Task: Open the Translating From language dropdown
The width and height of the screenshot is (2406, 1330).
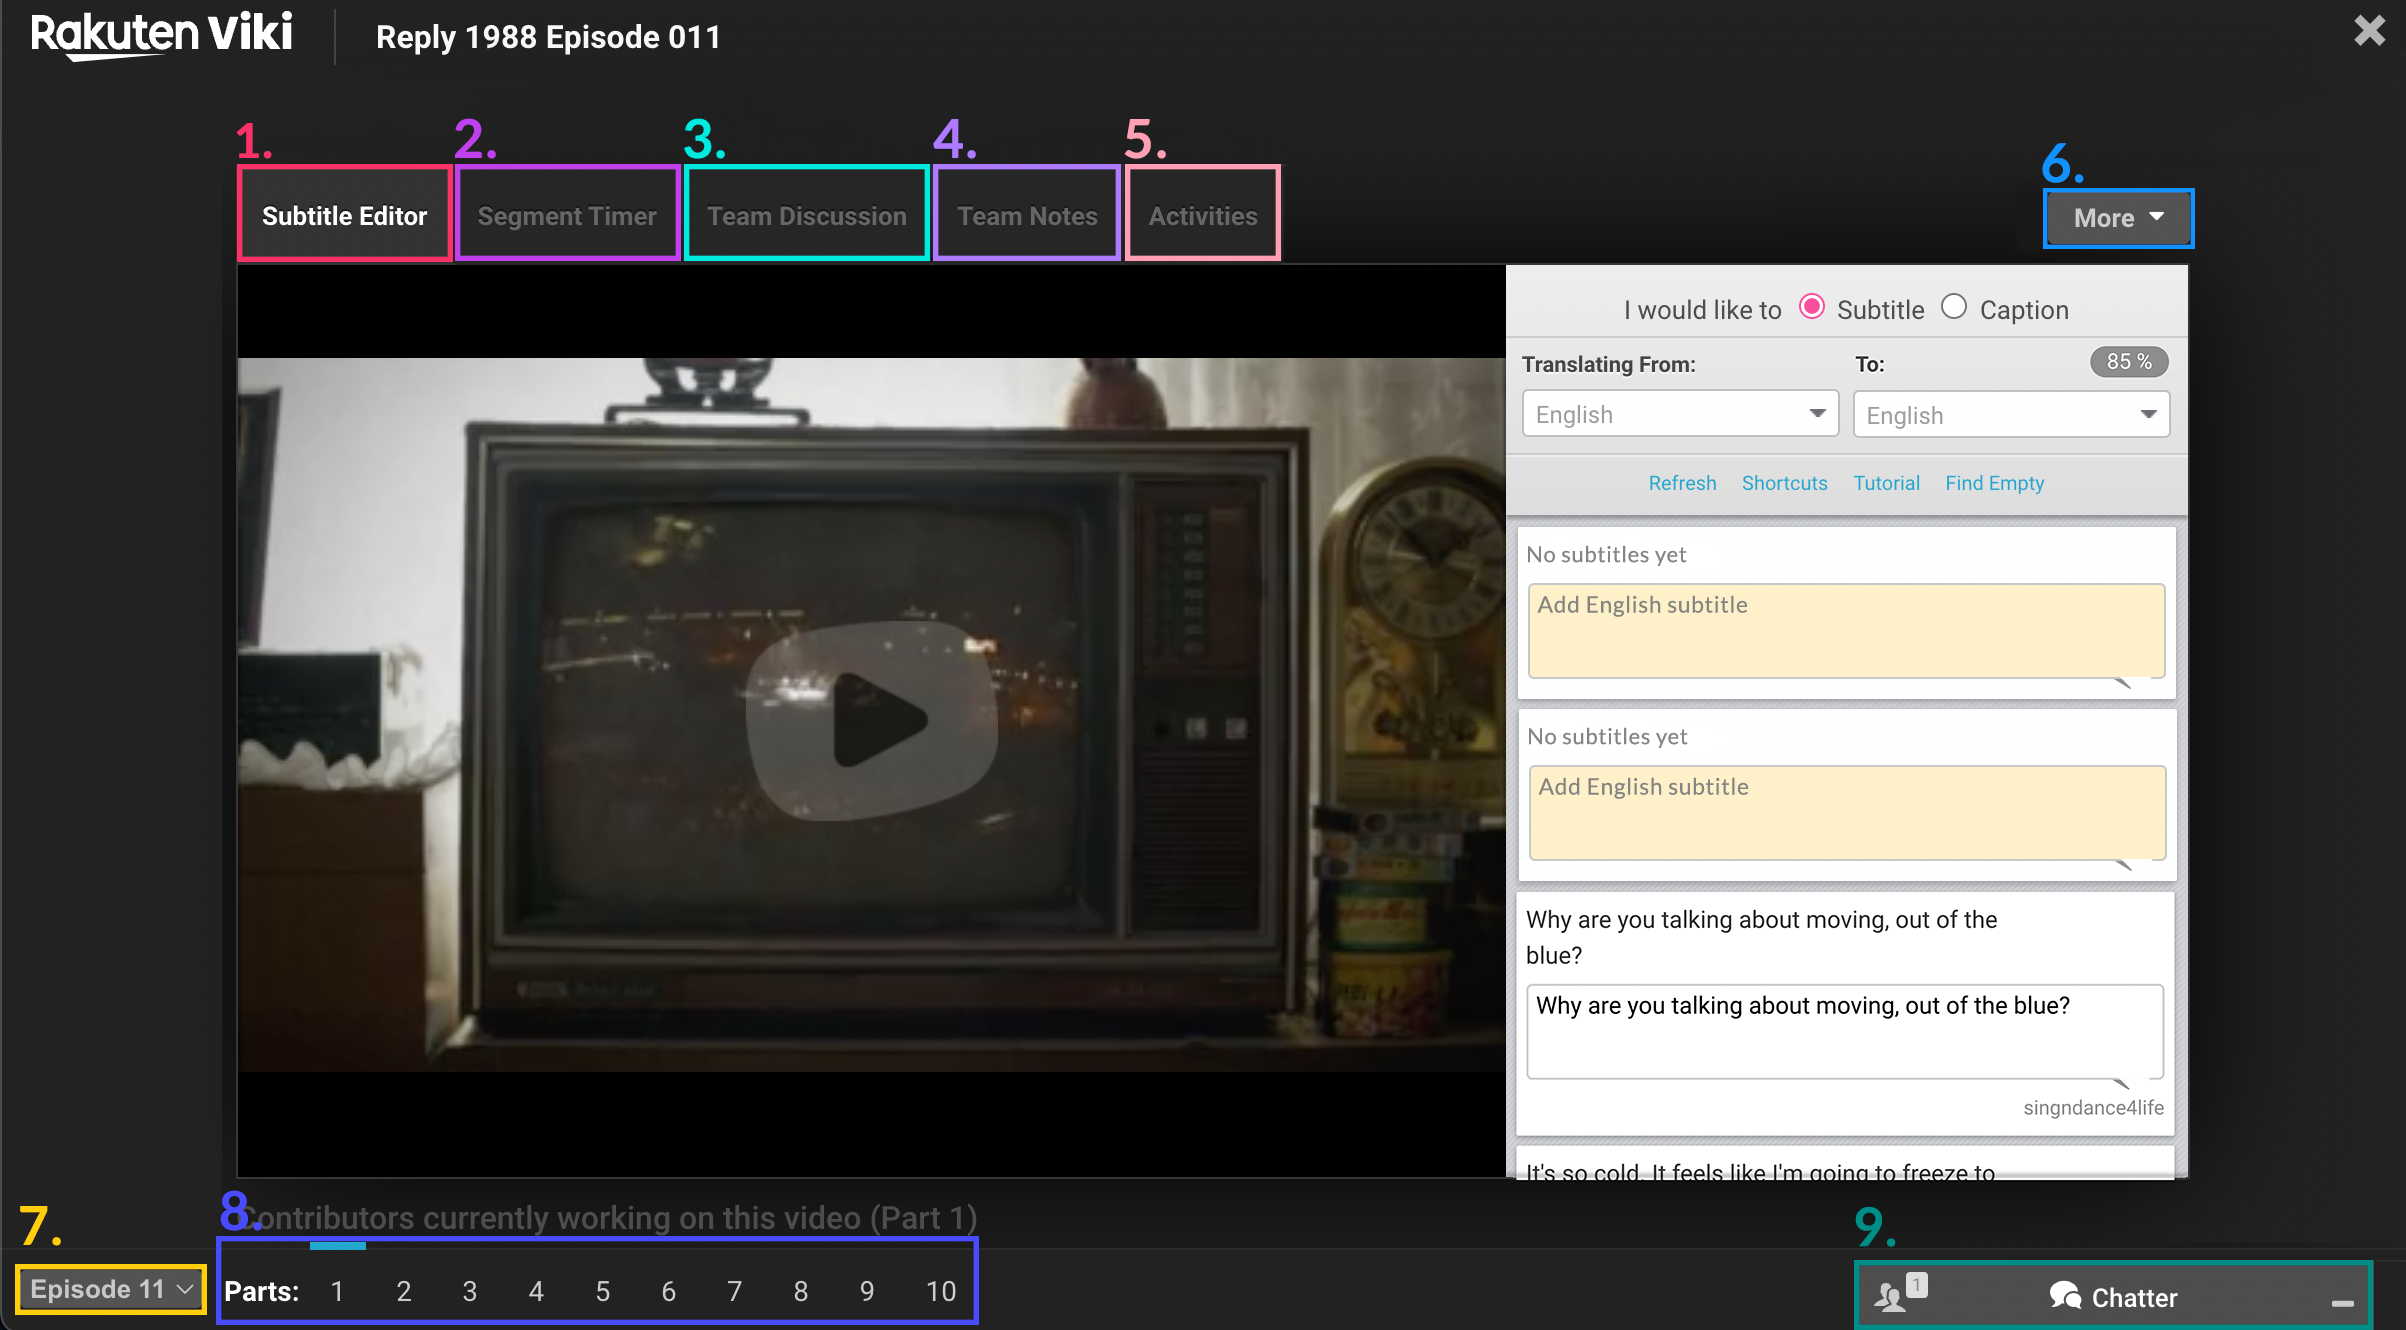Action: click(1680, 414)
